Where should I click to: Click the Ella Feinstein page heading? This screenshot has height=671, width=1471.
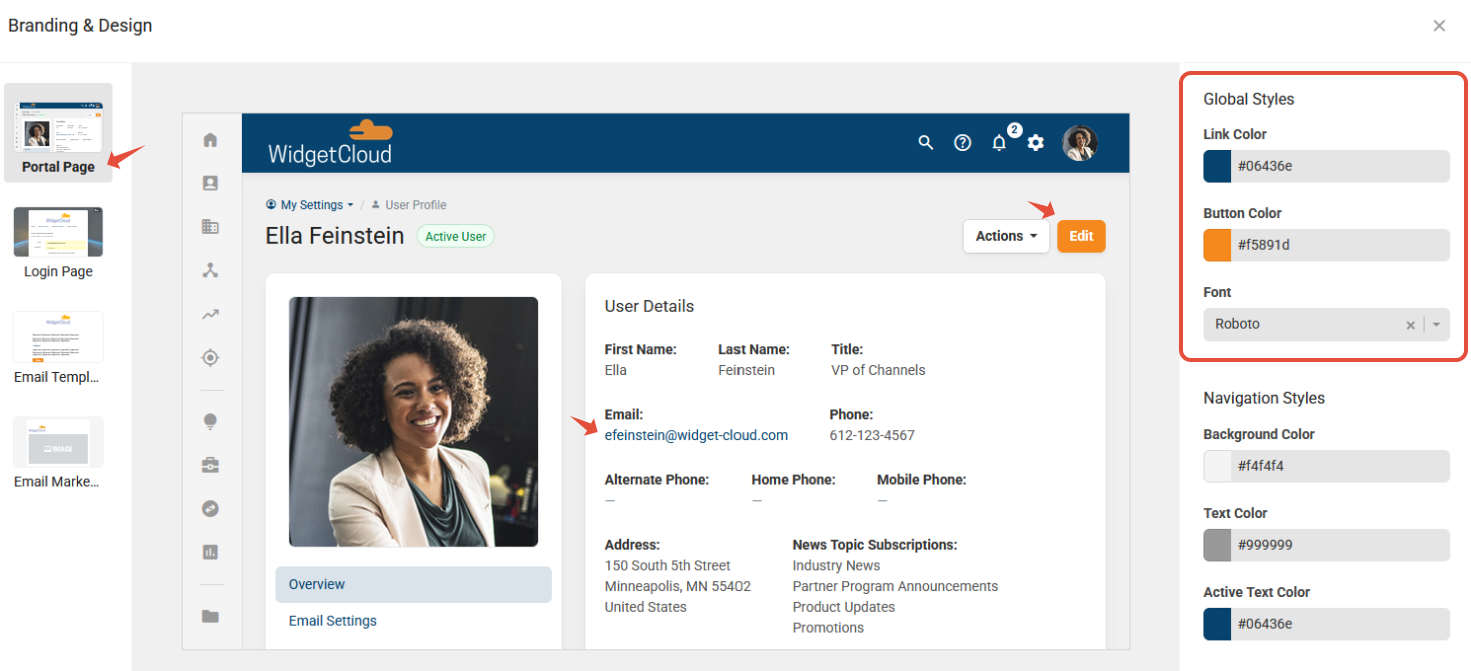click(x=335, y=236)
